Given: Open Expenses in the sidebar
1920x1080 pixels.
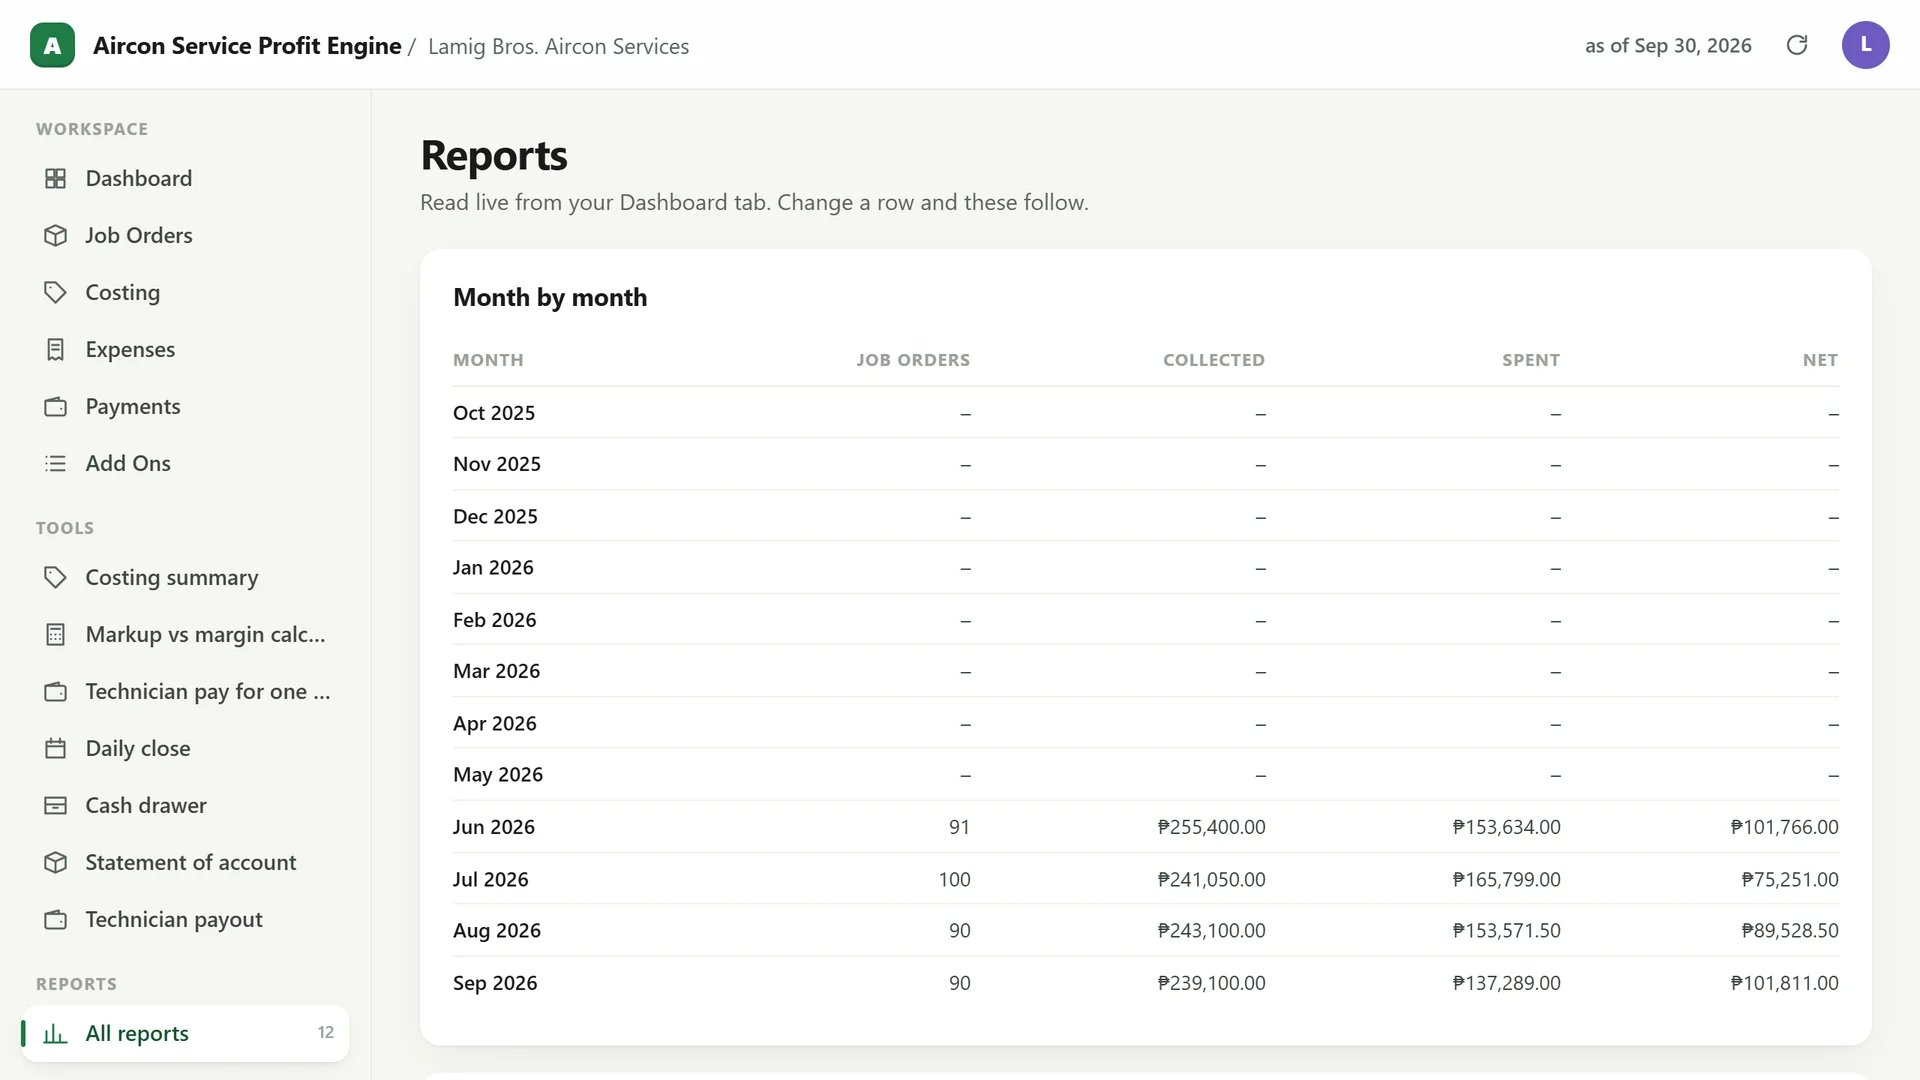Looking at the screenshot, I should 185,349.
